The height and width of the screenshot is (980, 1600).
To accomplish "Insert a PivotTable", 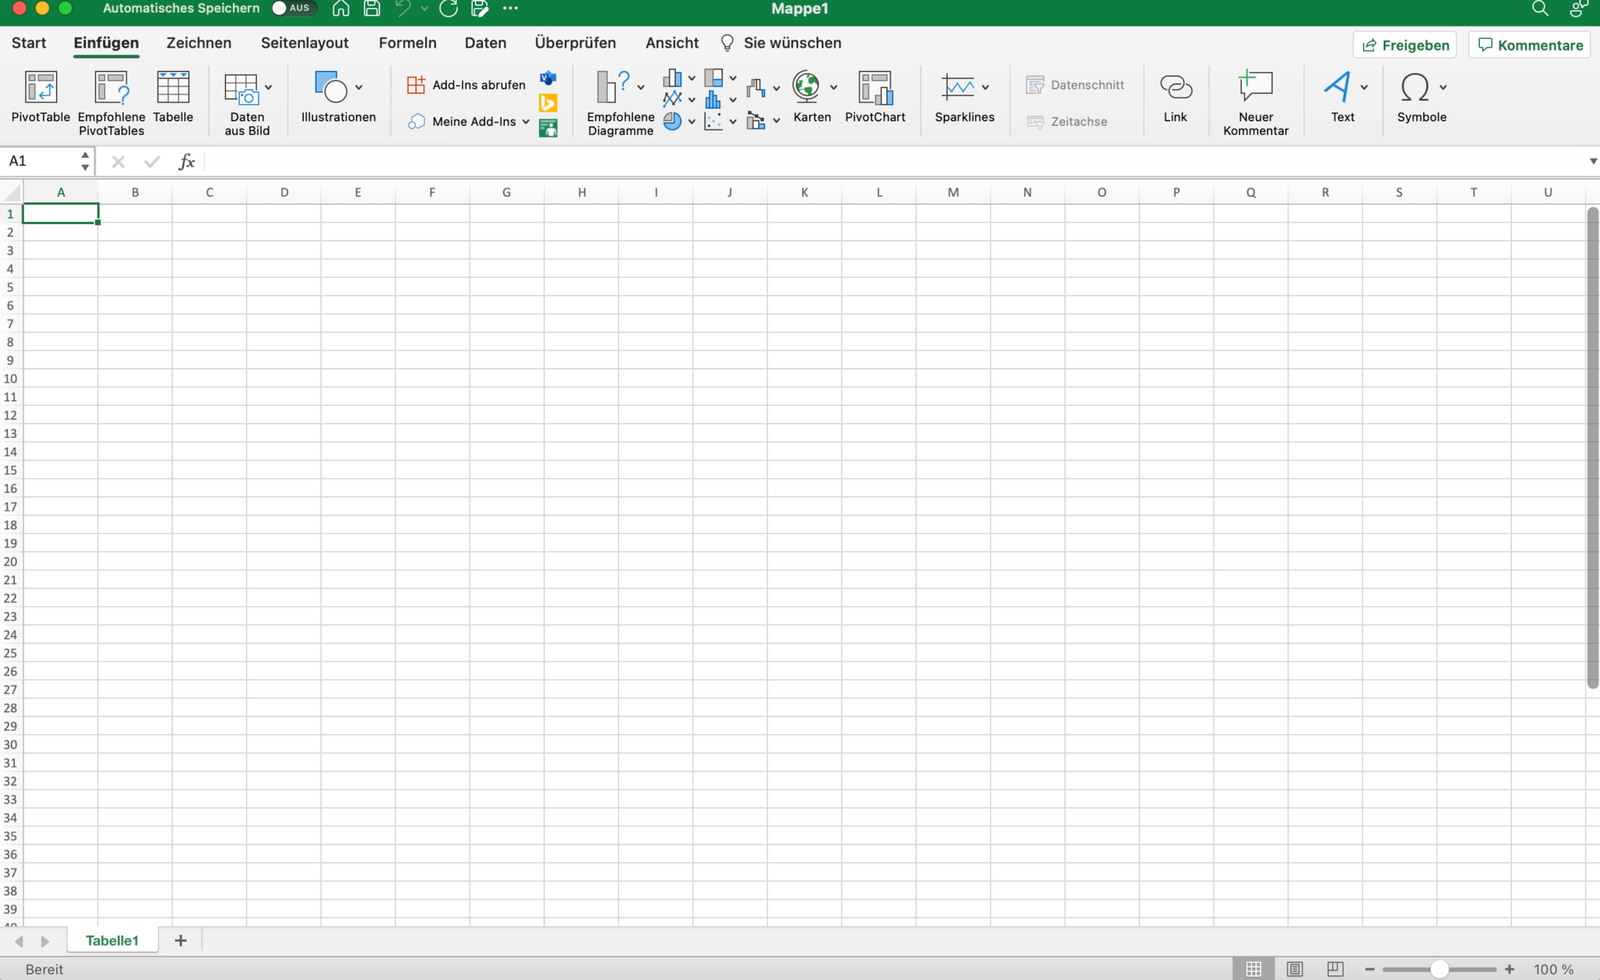I will tap(40, 100).
